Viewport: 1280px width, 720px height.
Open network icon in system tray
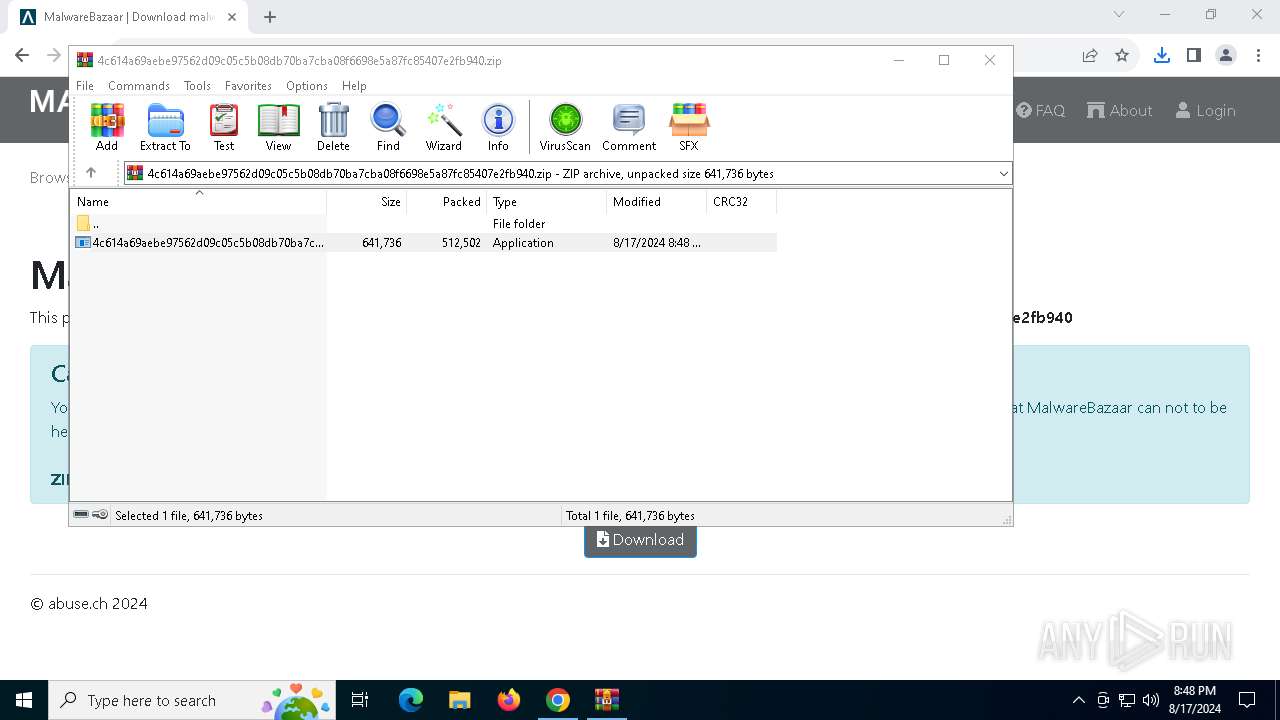(x=1127, y=700)
